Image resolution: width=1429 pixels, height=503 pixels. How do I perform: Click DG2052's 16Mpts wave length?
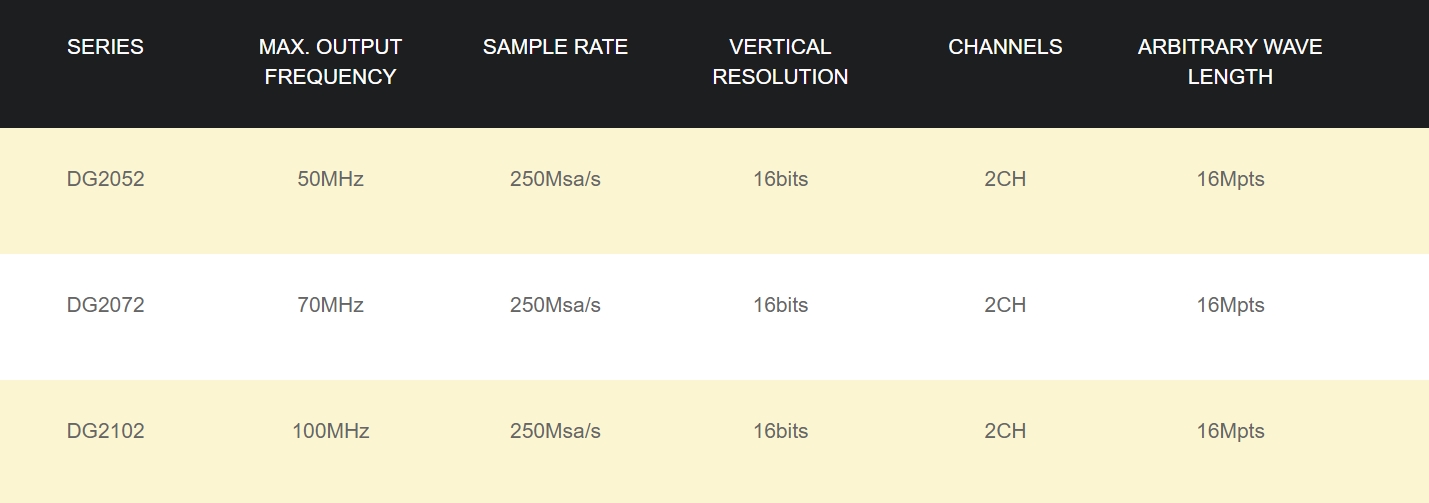click(1230, 180)
